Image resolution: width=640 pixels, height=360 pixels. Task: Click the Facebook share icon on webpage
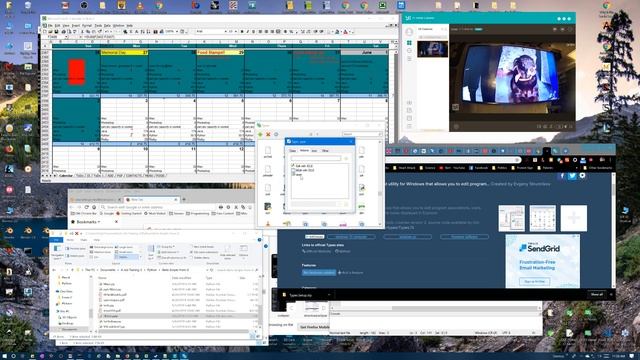562,176
